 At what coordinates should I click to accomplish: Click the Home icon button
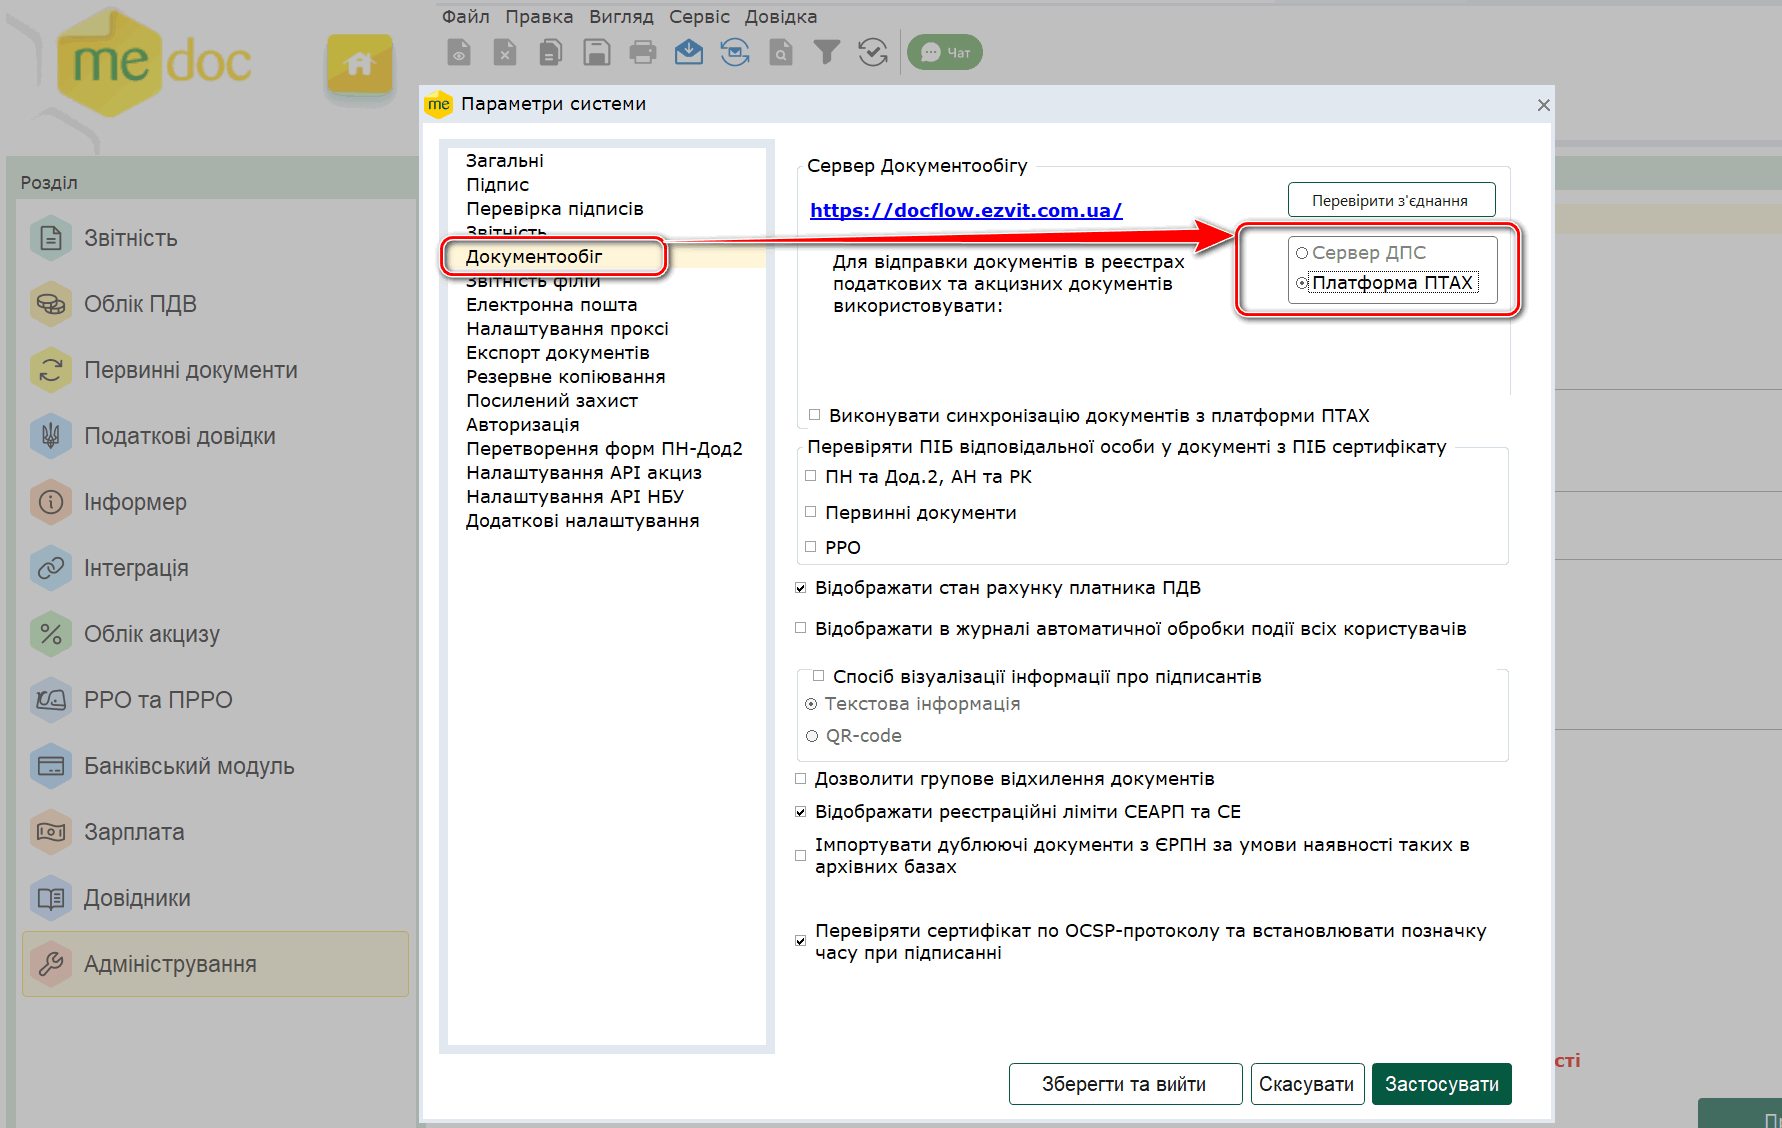[359, 65]
